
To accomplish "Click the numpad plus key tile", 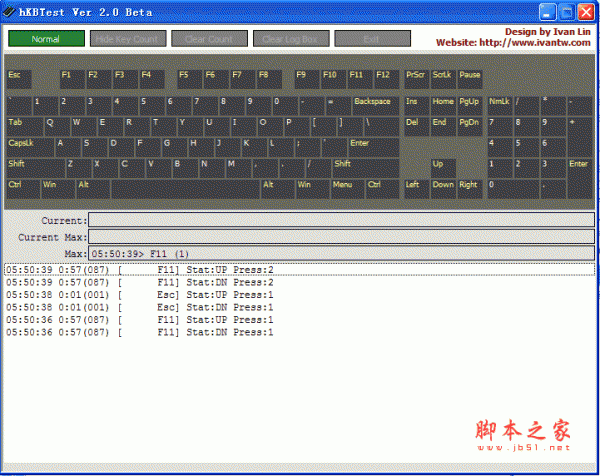I will [580, 137].
